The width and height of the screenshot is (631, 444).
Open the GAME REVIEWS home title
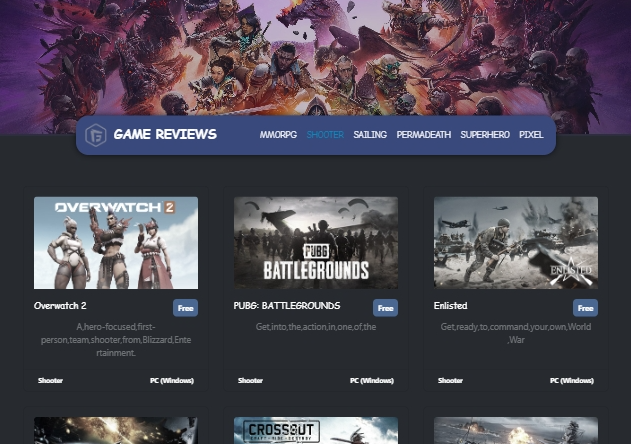(x=165, y=134)
